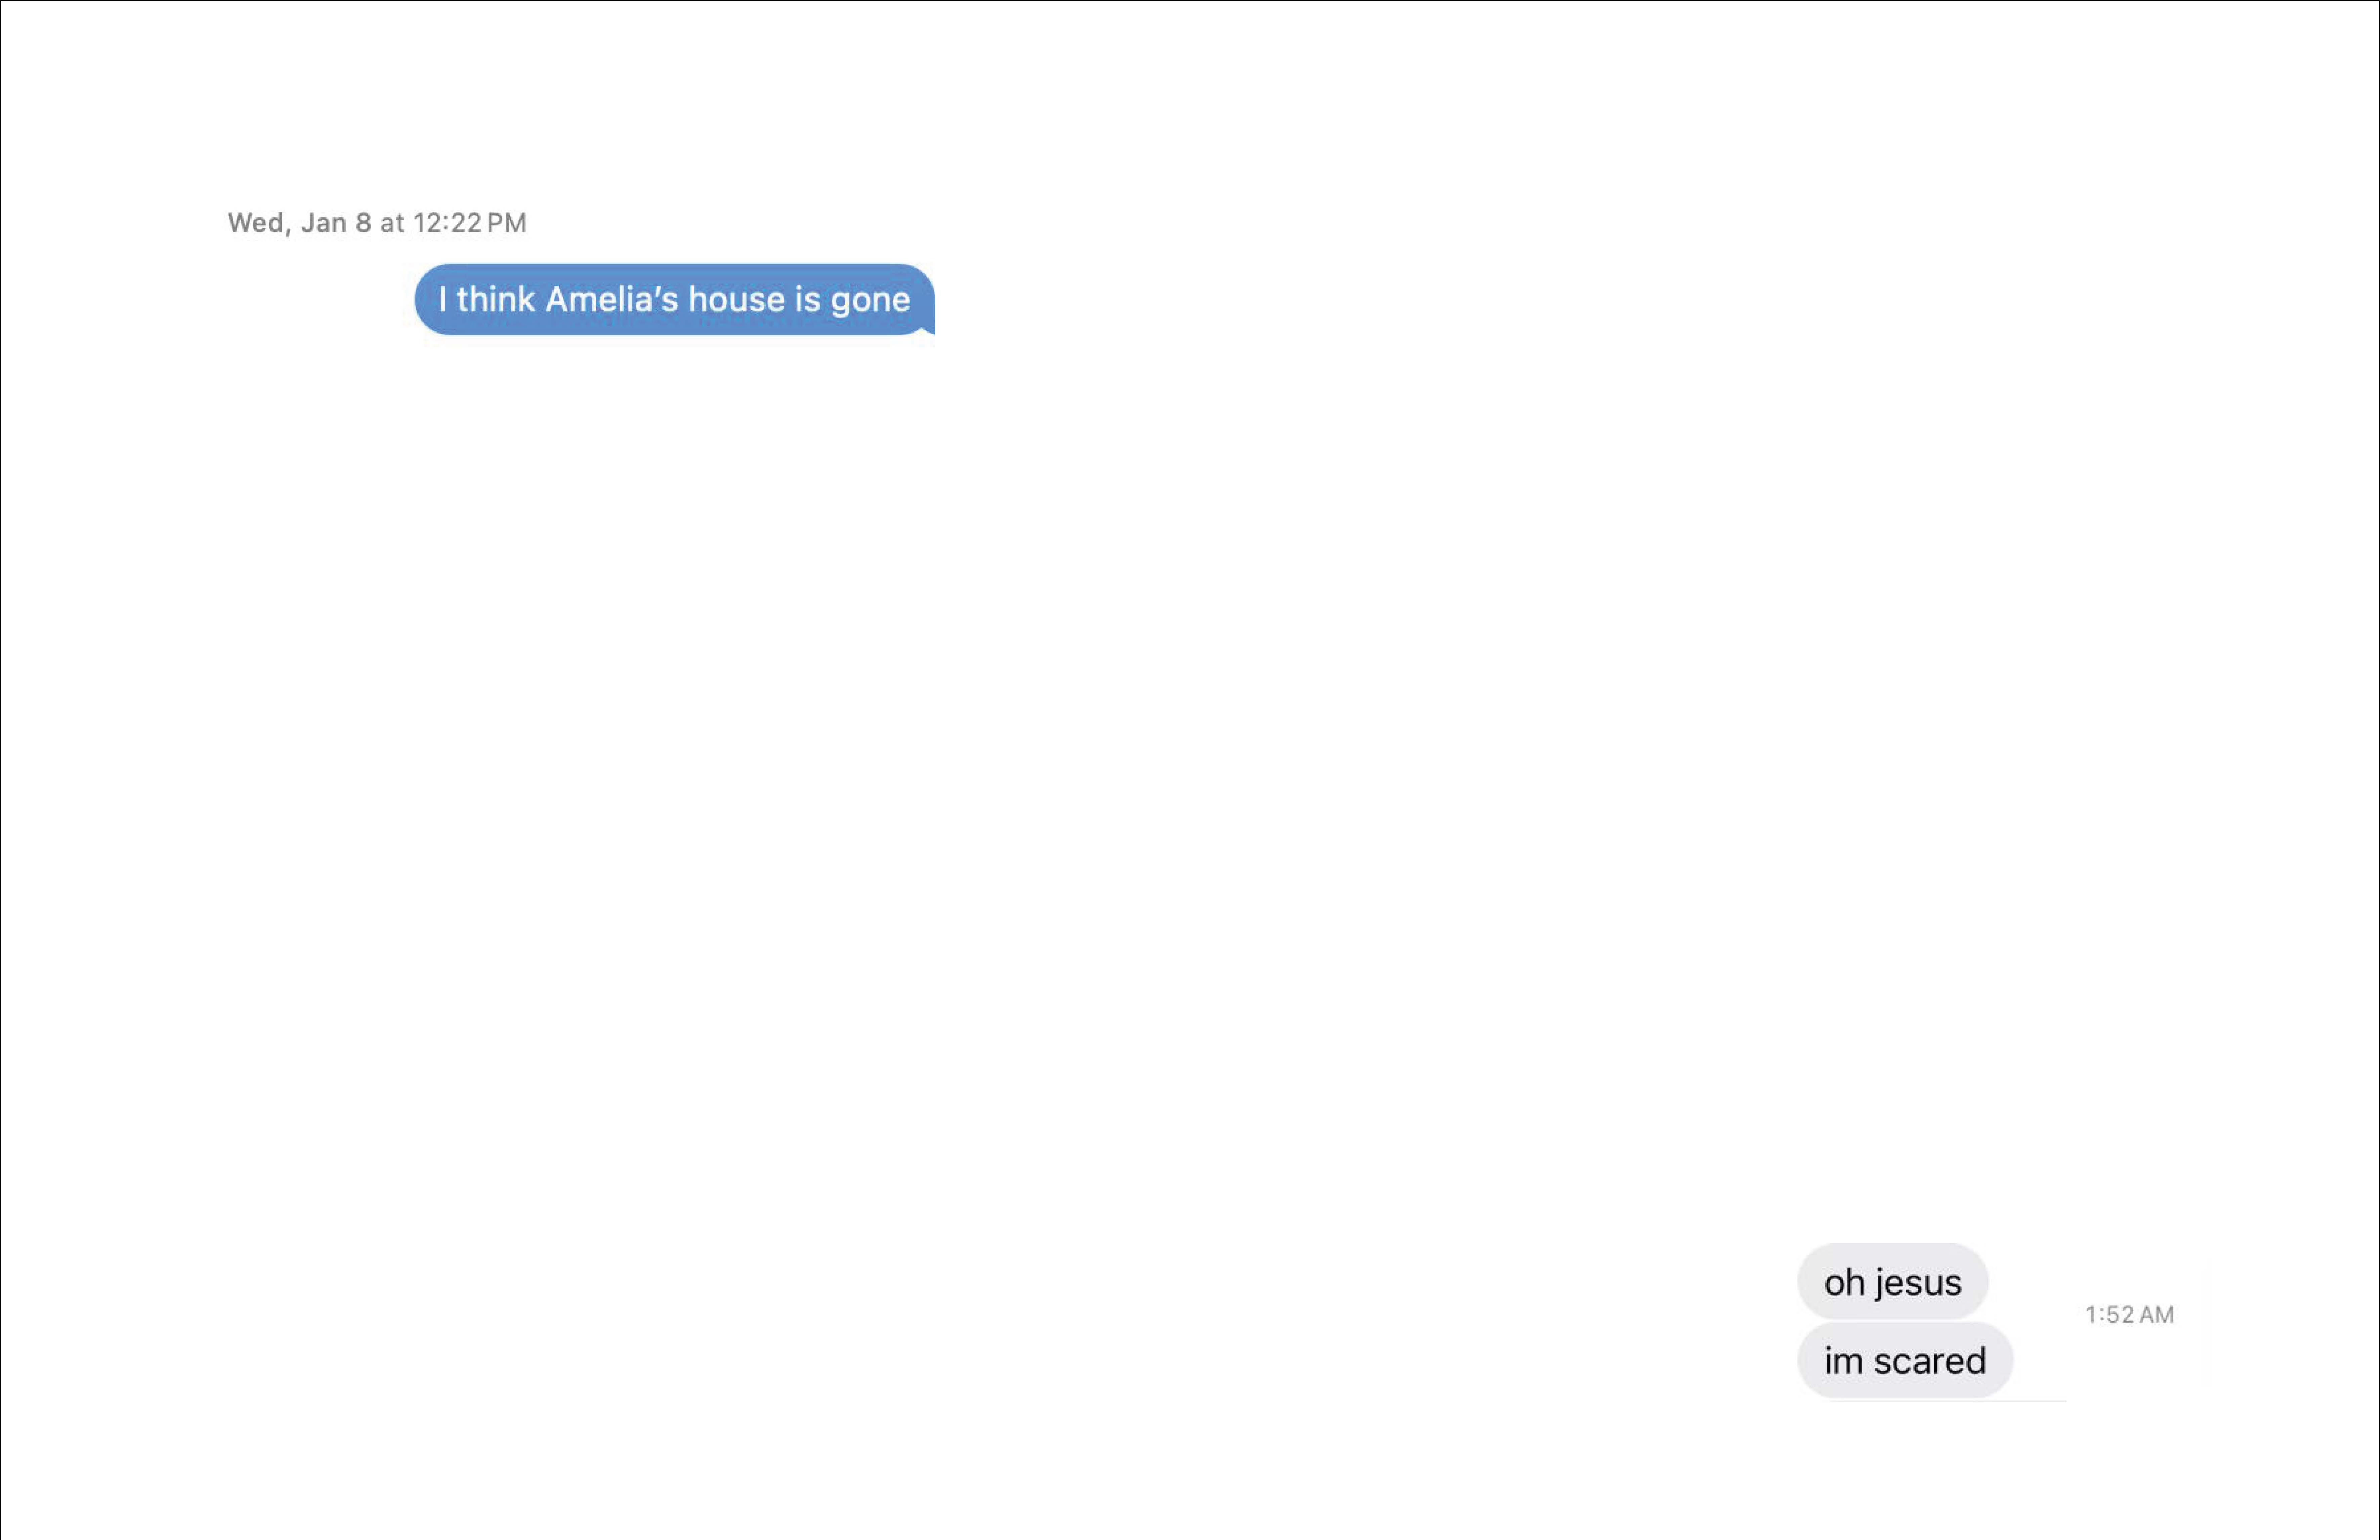Click the "im scared" message bubble
Screen dimensions: 2380x1540
tap(1904, 1360)
